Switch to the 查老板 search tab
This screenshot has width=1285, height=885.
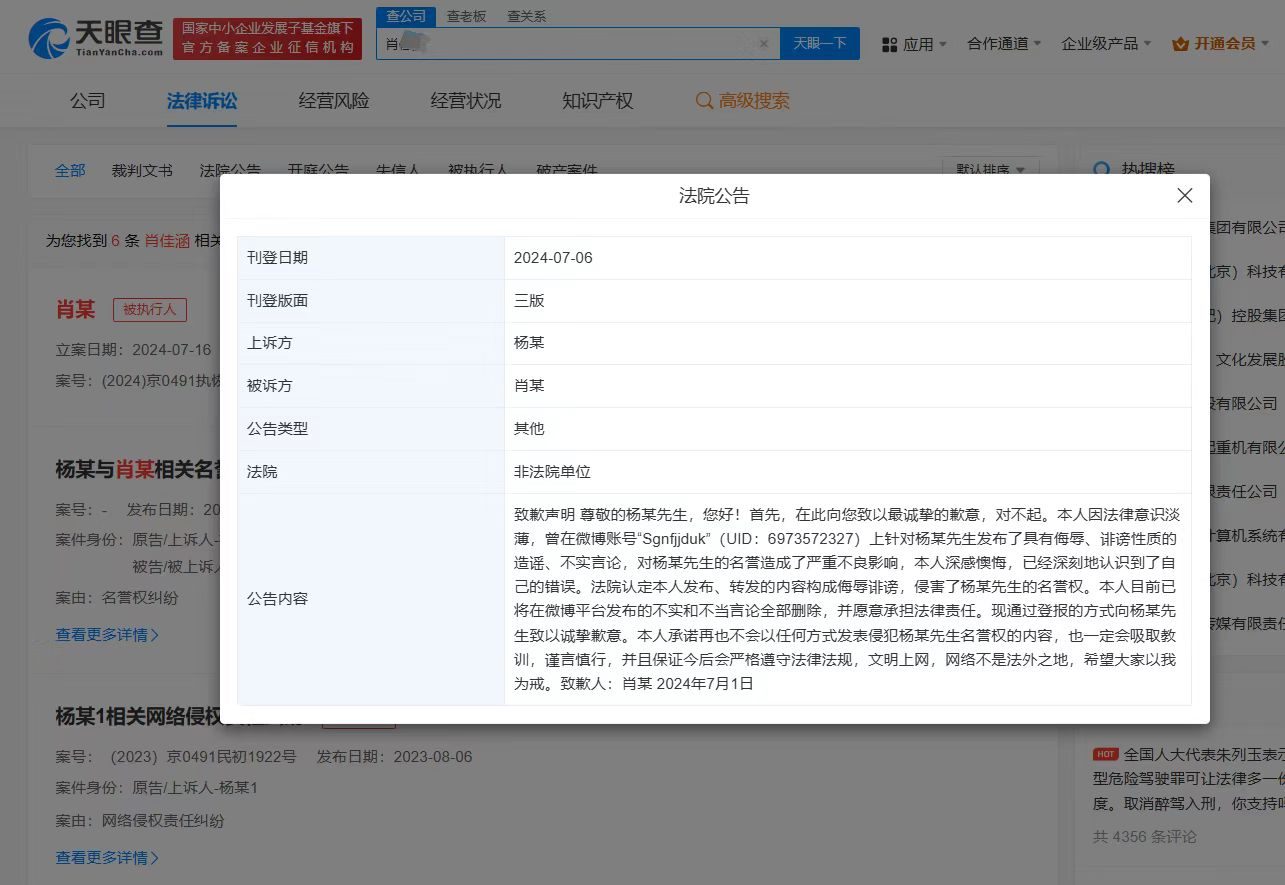coord(466,15)
